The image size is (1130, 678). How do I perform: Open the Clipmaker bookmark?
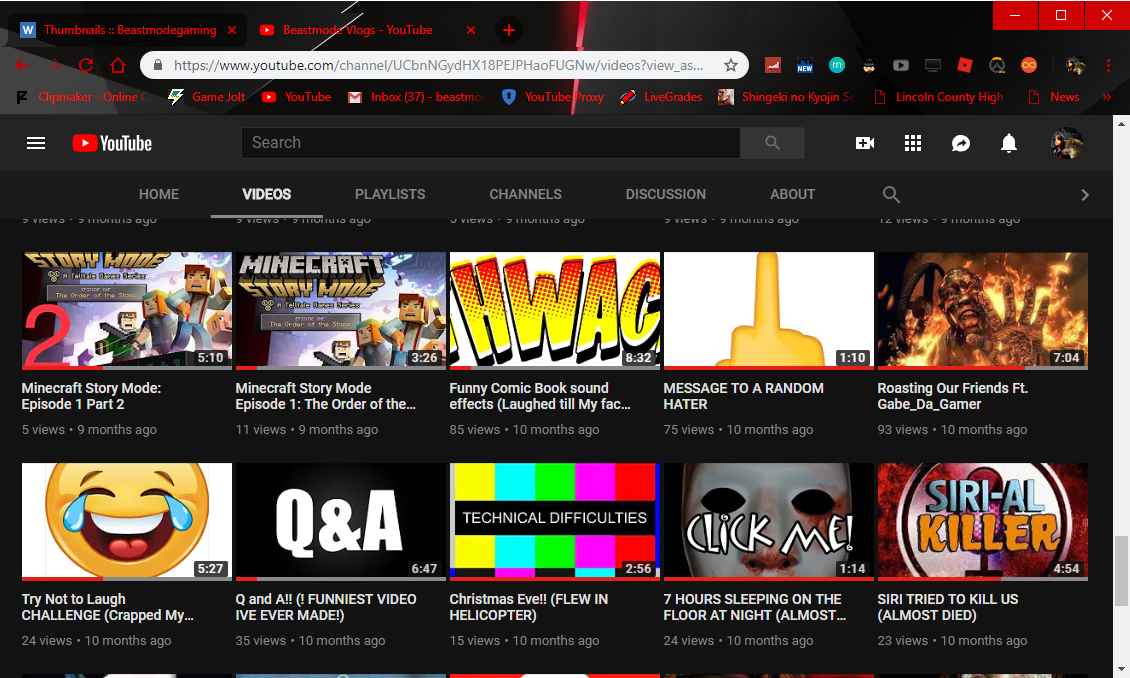click(x=83, y=97)
